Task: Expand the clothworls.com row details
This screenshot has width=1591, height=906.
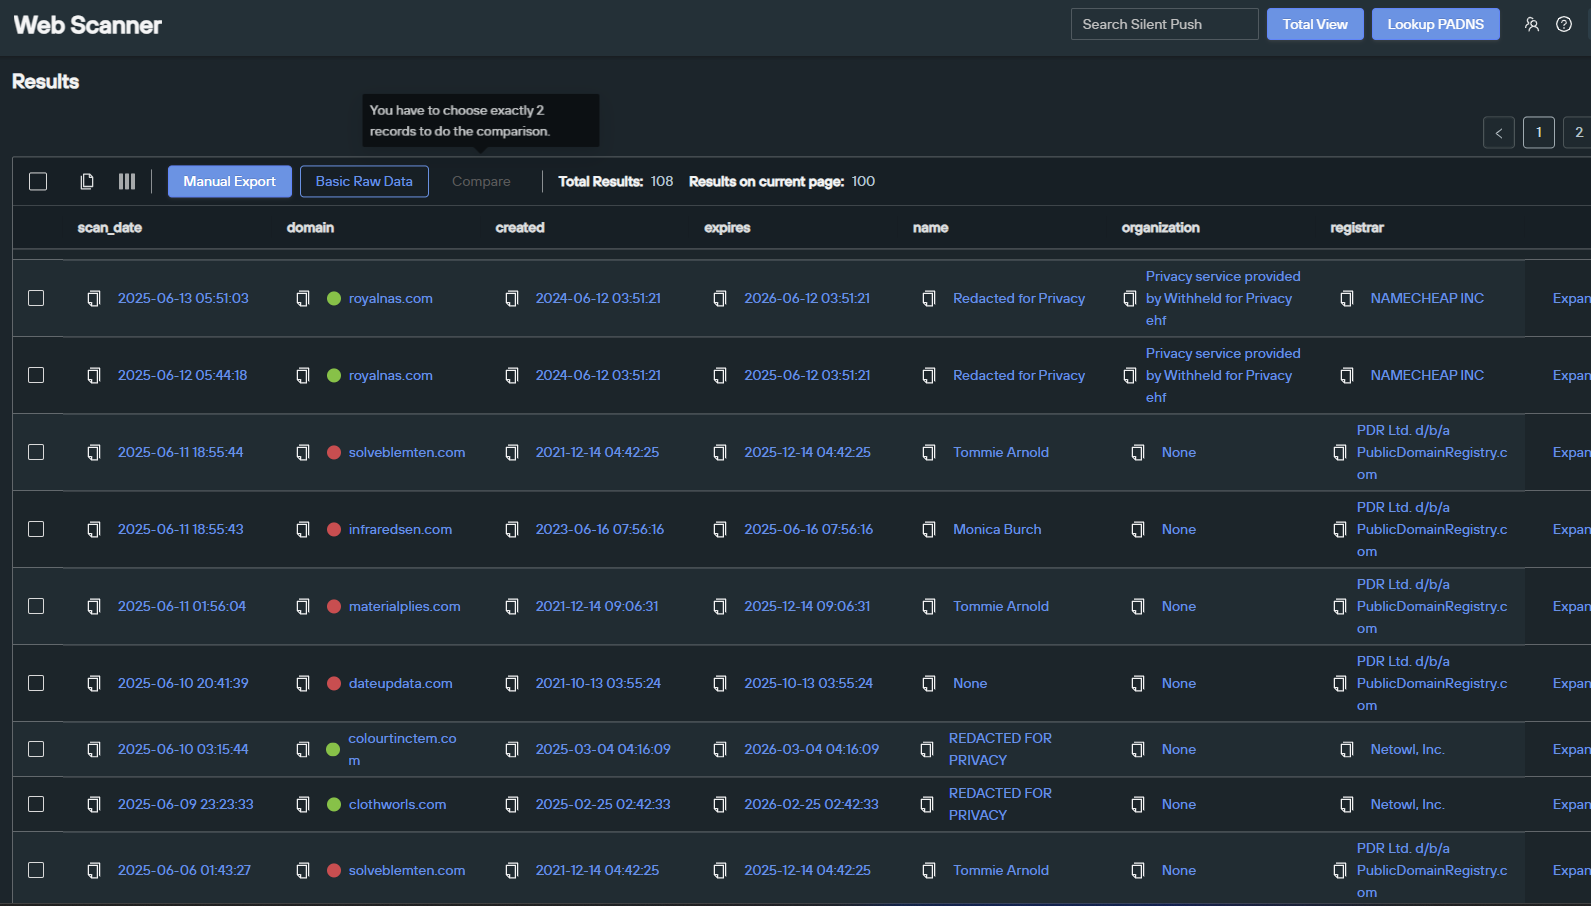Action: click(1570, 805)
